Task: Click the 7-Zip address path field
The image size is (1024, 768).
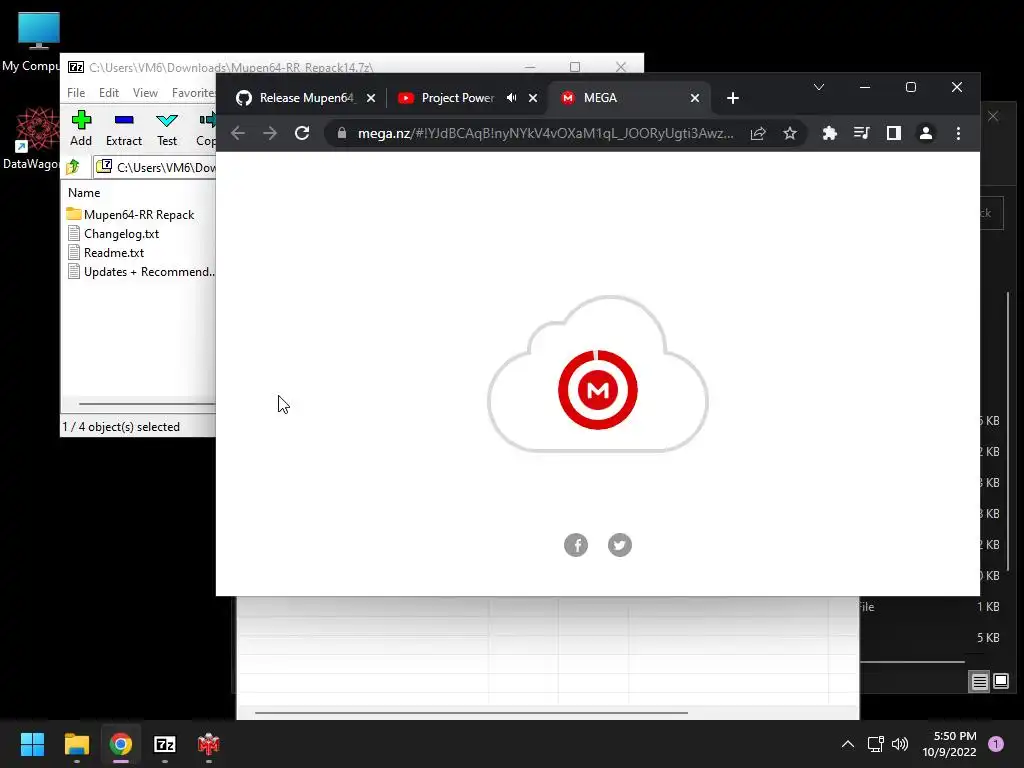Action: click(155, 167)
